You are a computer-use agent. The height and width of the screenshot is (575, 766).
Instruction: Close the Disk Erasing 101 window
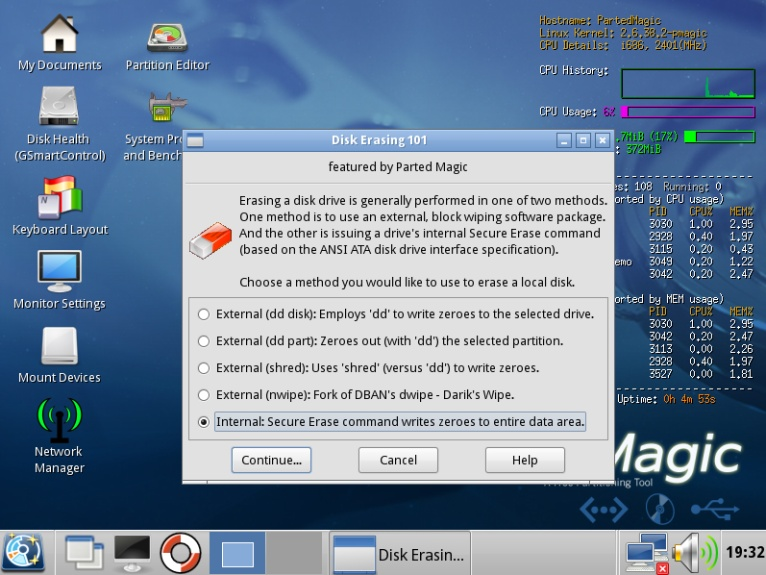click(x=602, y=141)
